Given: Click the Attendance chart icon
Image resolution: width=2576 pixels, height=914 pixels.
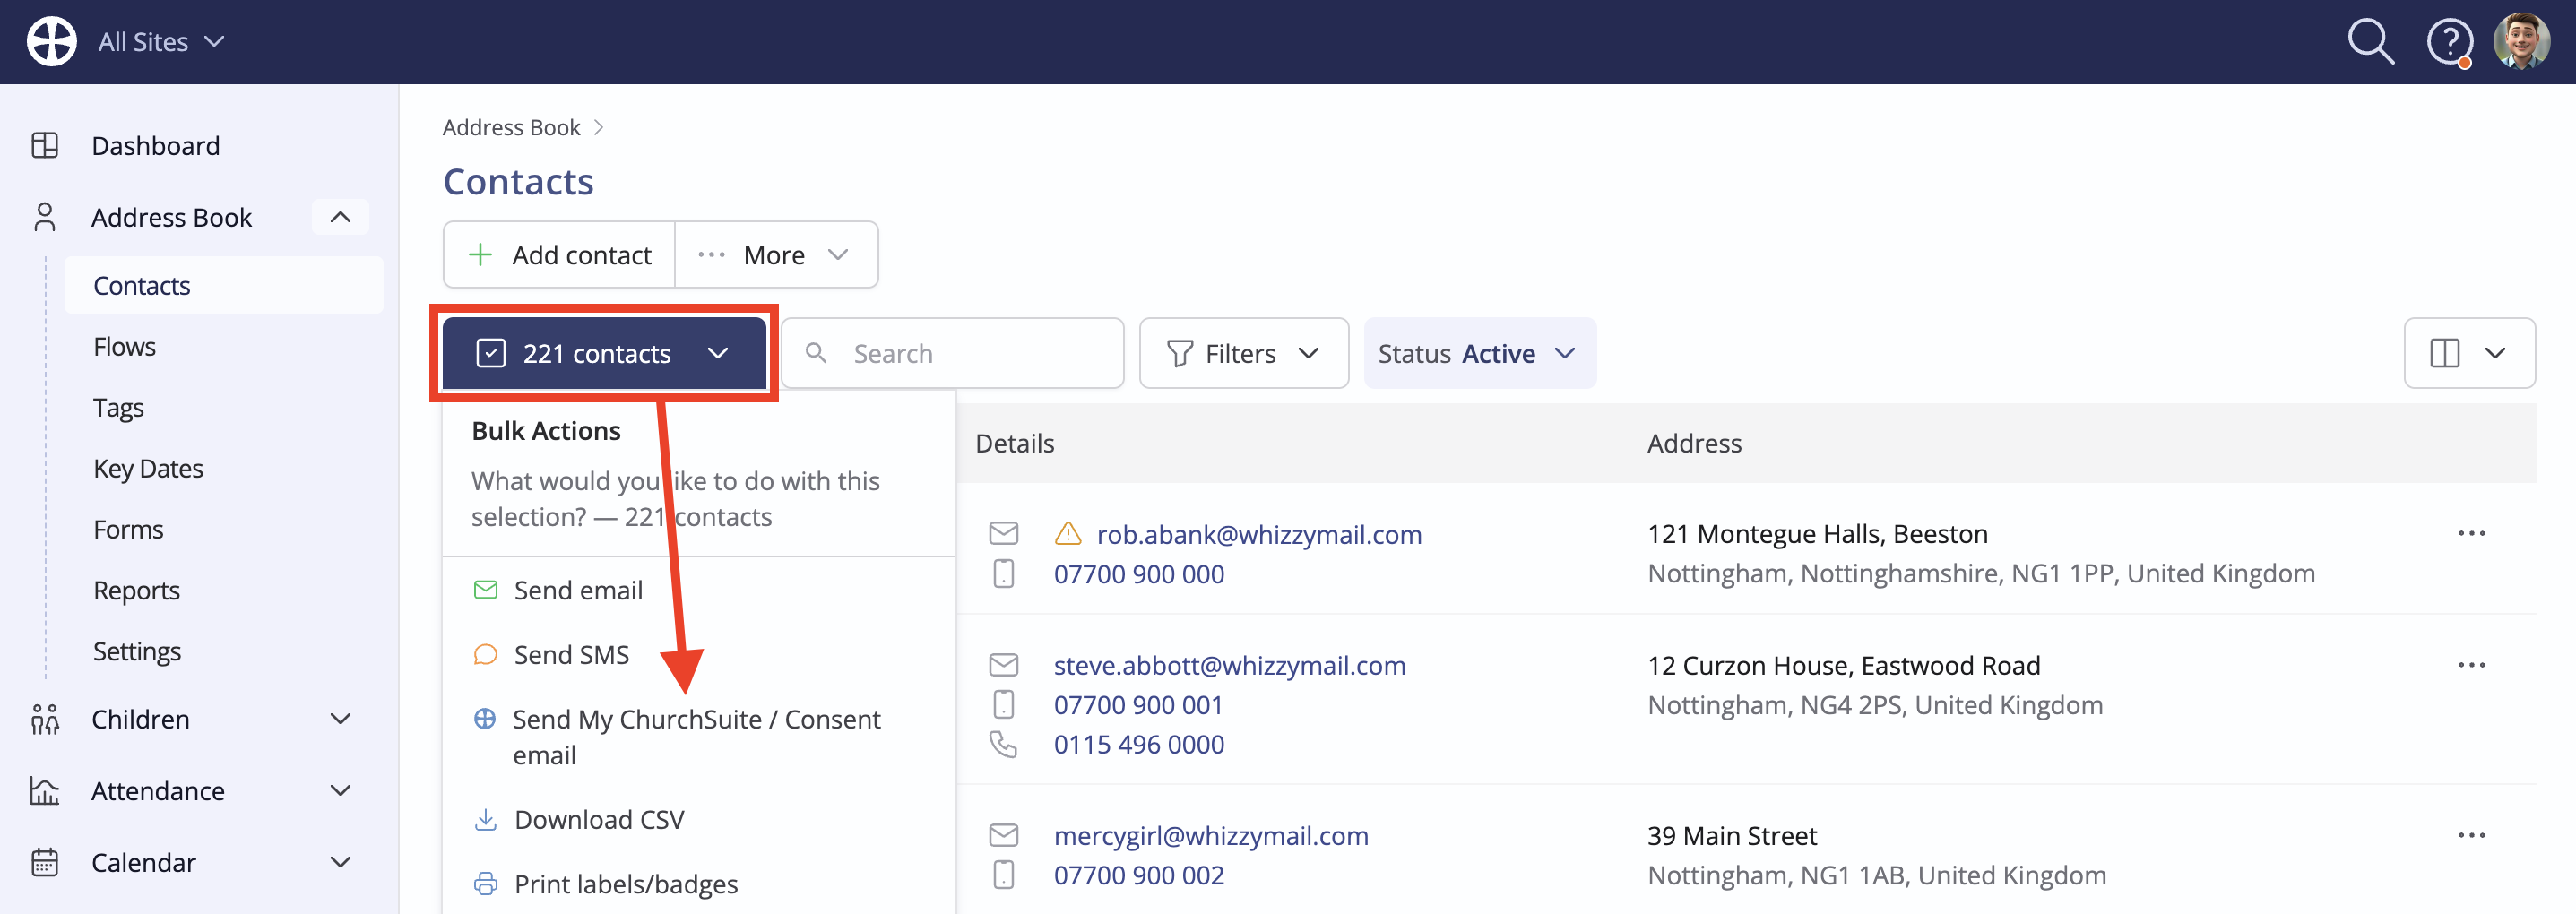Looking at the screenshot, I should 45,791.
